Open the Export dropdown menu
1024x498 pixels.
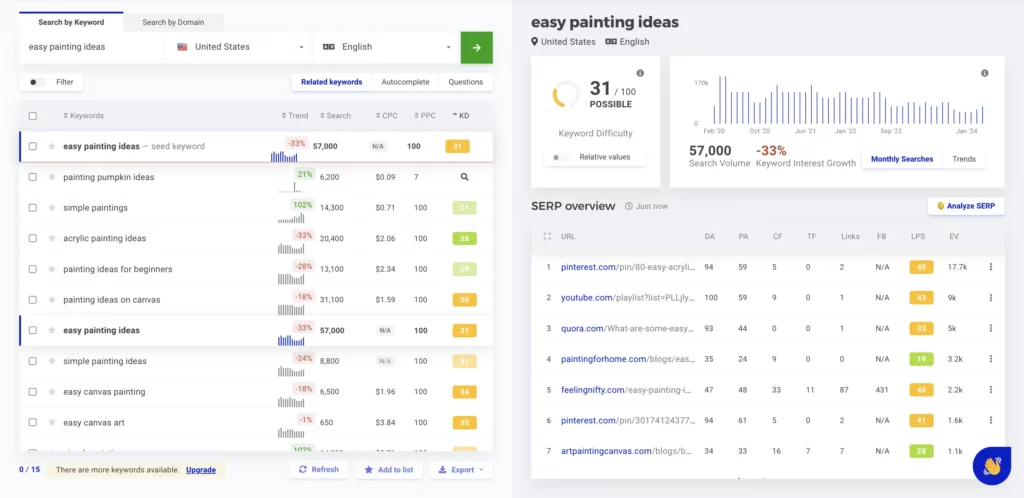click(461, 469)
